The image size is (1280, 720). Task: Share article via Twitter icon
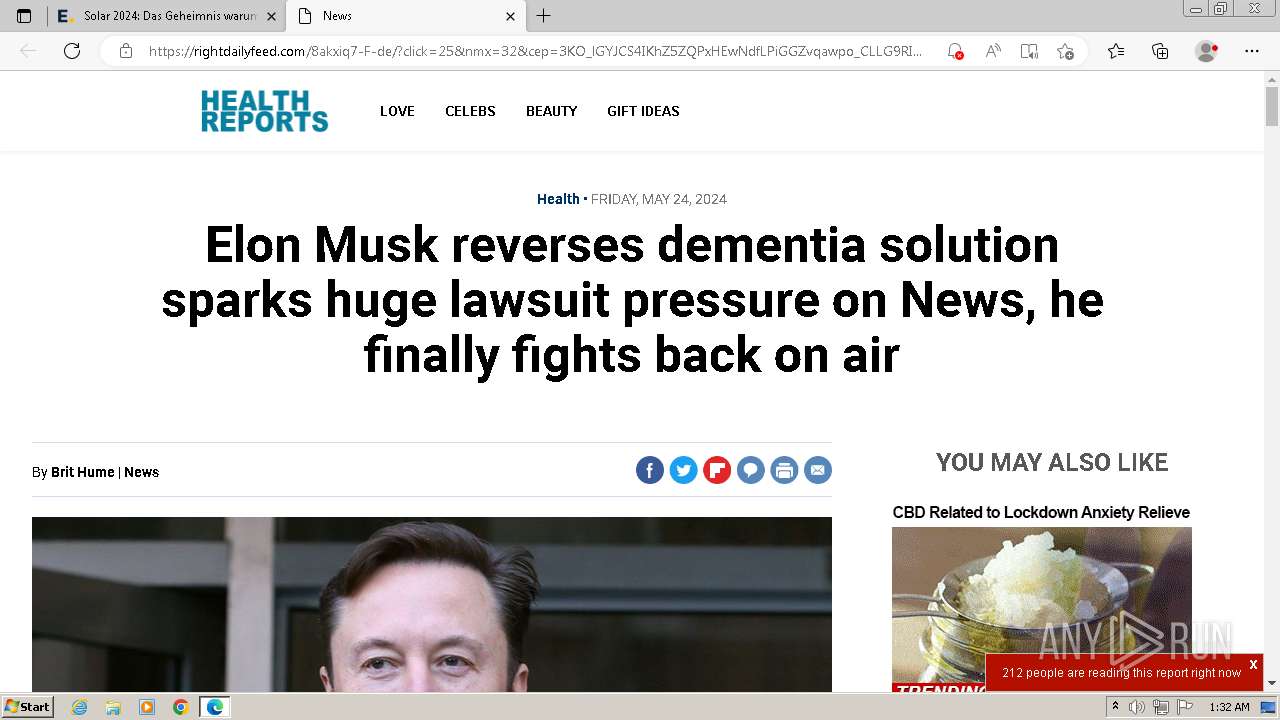click(683, 470)
